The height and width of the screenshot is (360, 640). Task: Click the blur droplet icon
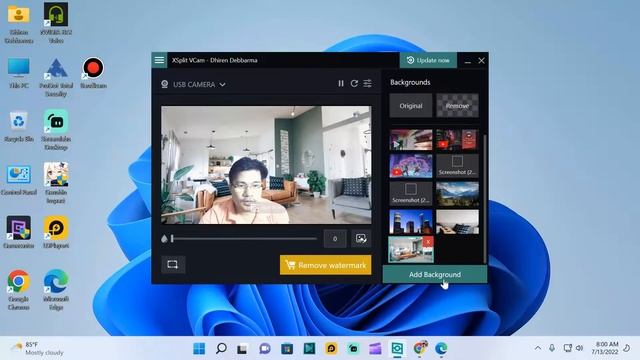pos(164,239)
